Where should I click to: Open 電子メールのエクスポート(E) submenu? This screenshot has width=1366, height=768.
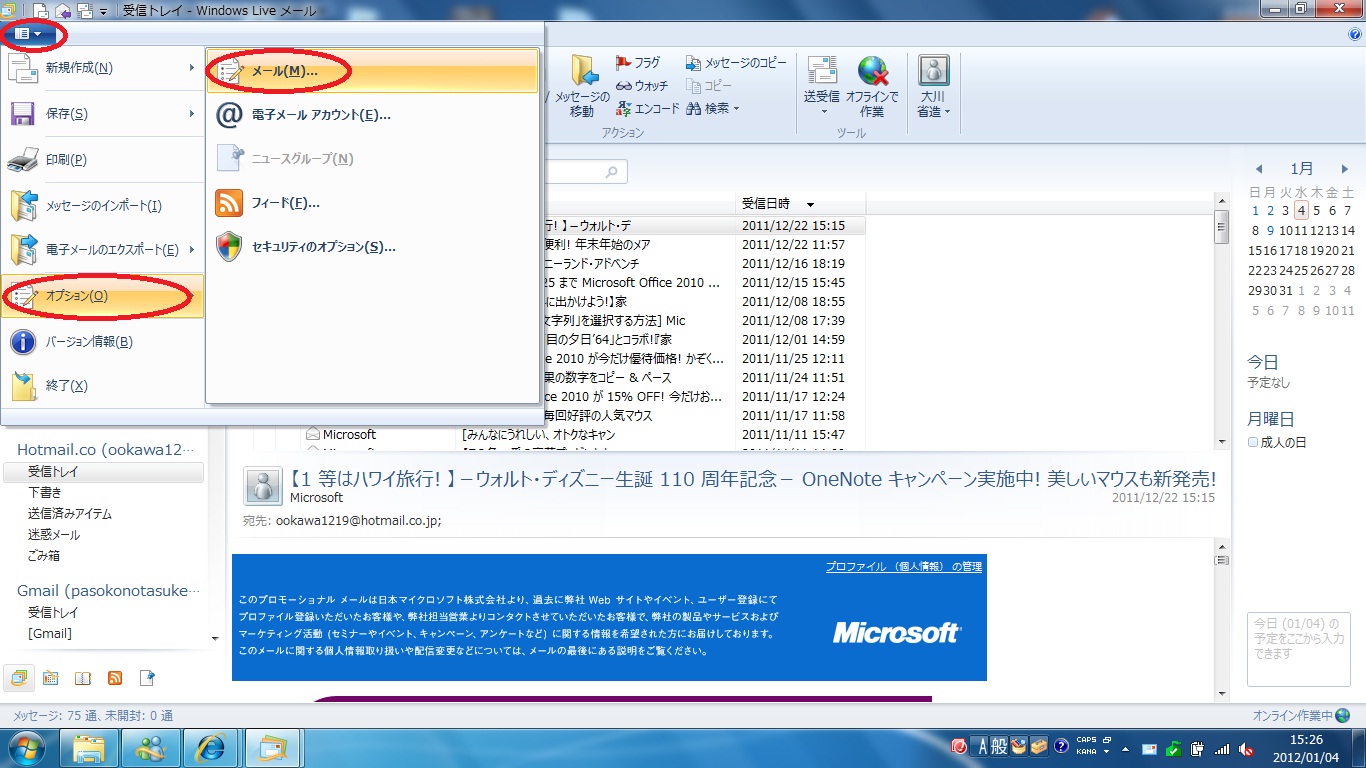coord(102,250)
